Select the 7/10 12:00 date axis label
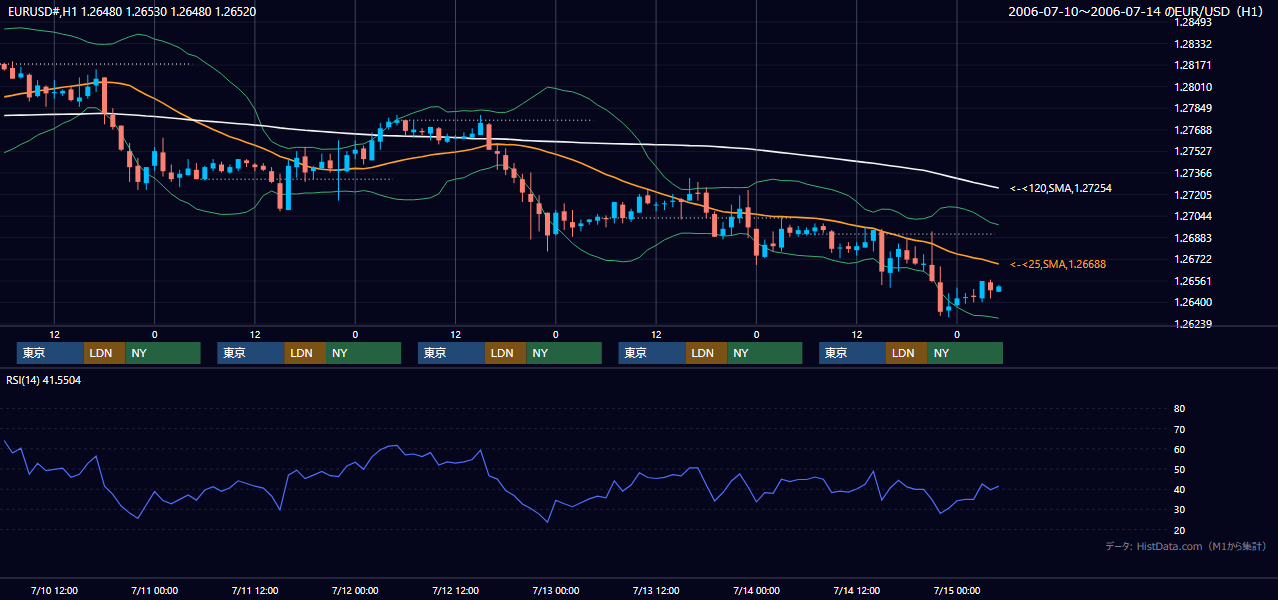The image size is (1278, 600). (54, 590)
